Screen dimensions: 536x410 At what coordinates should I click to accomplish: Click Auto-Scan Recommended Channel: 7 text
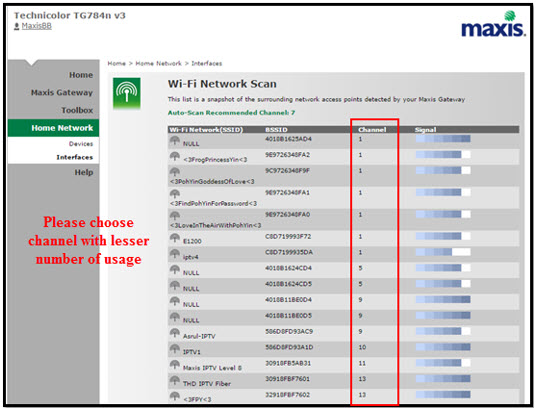(x=231, y=113)
